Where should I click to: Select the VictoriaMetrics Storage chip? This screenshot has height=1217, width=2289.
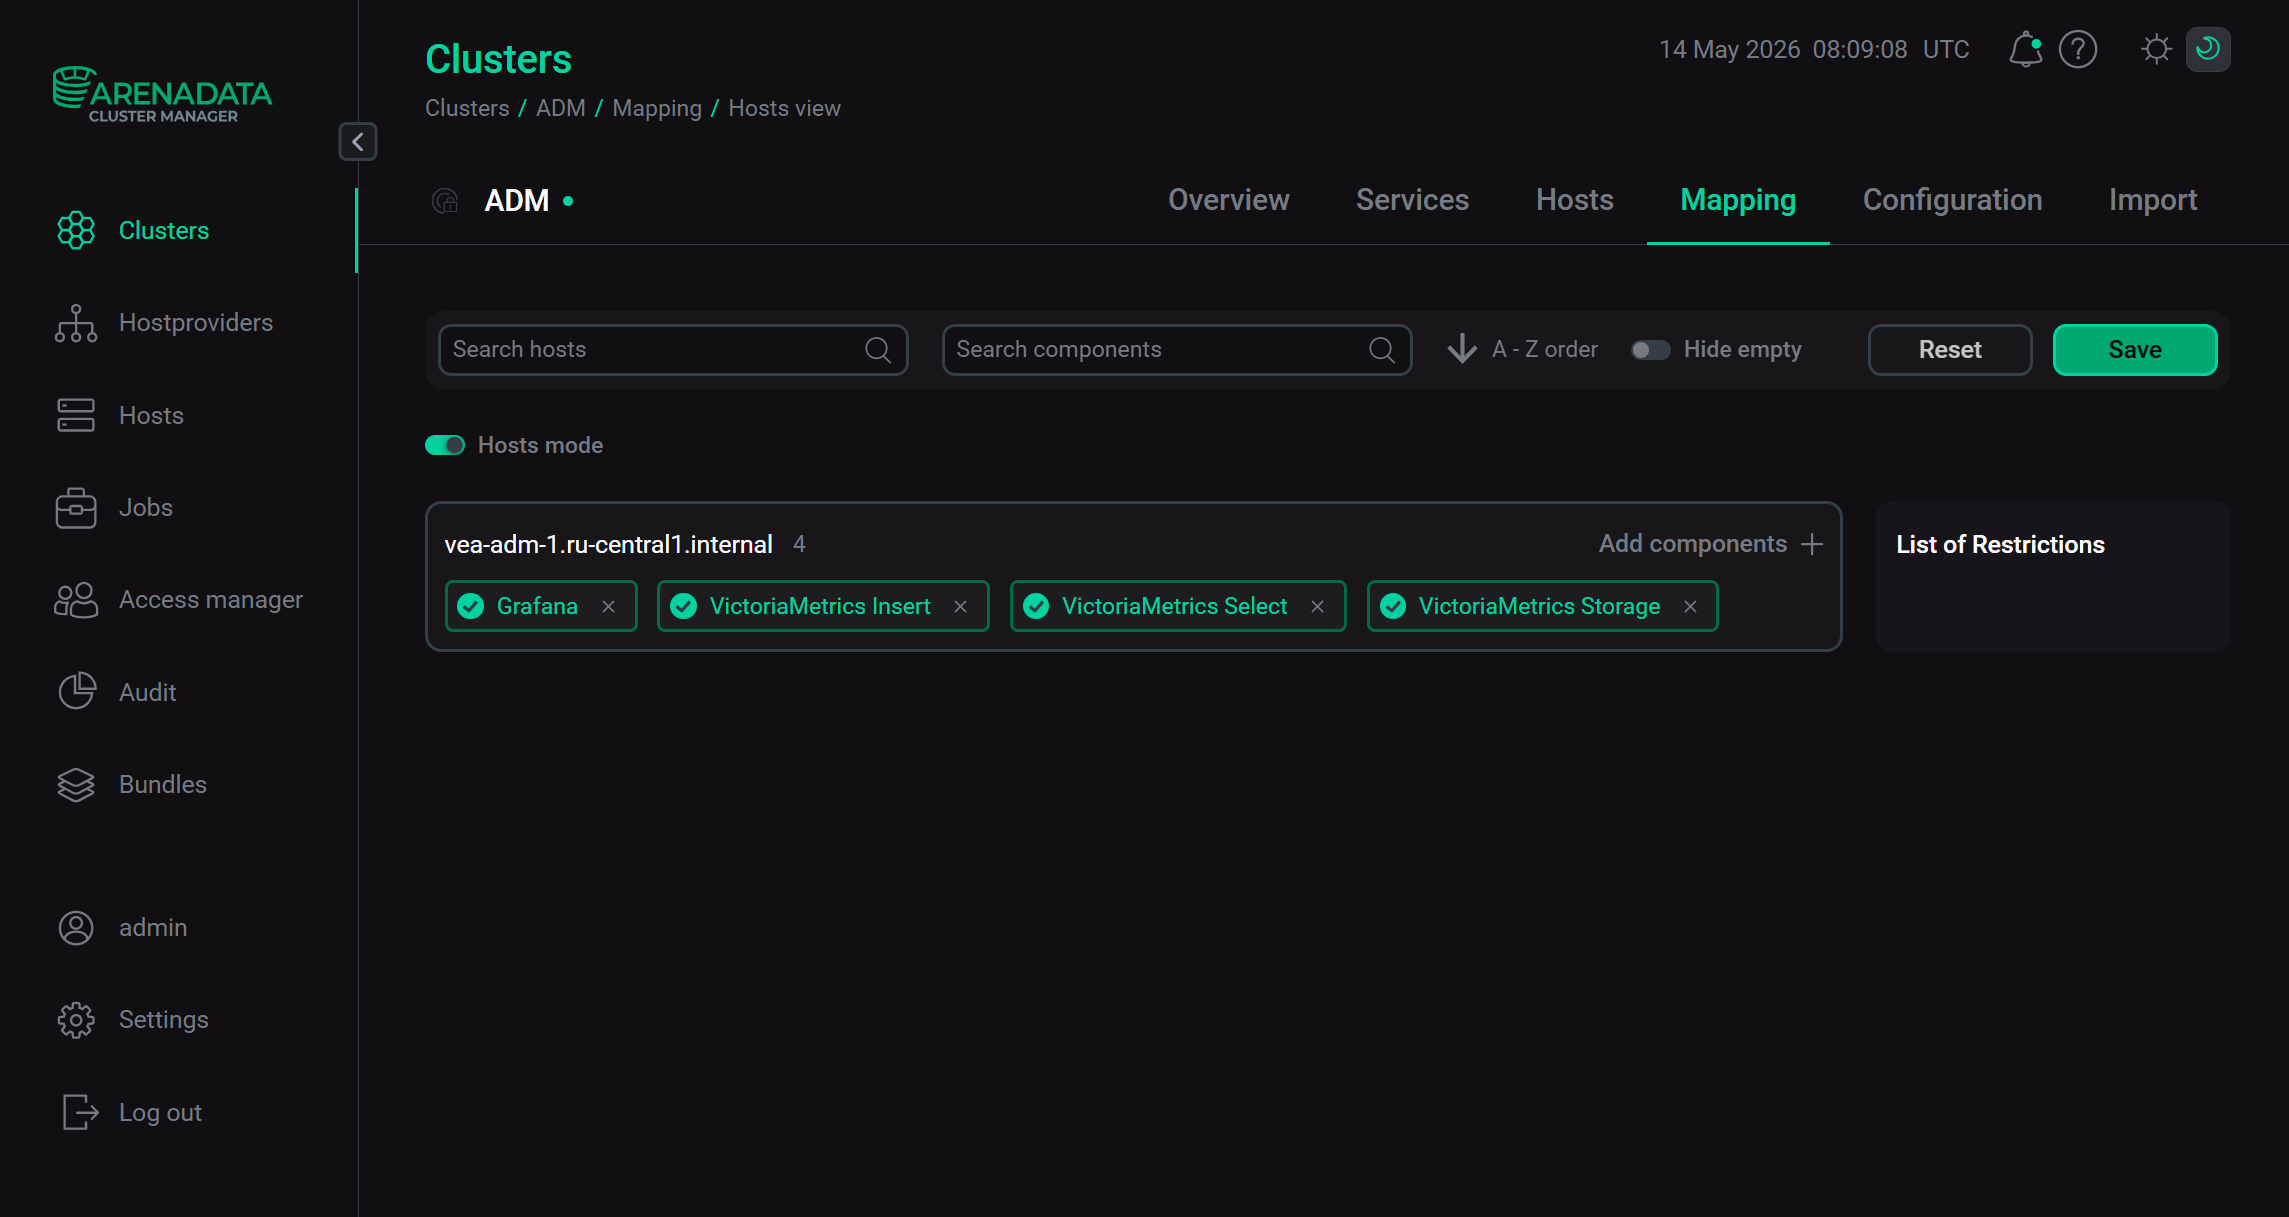coord(1542,607)
